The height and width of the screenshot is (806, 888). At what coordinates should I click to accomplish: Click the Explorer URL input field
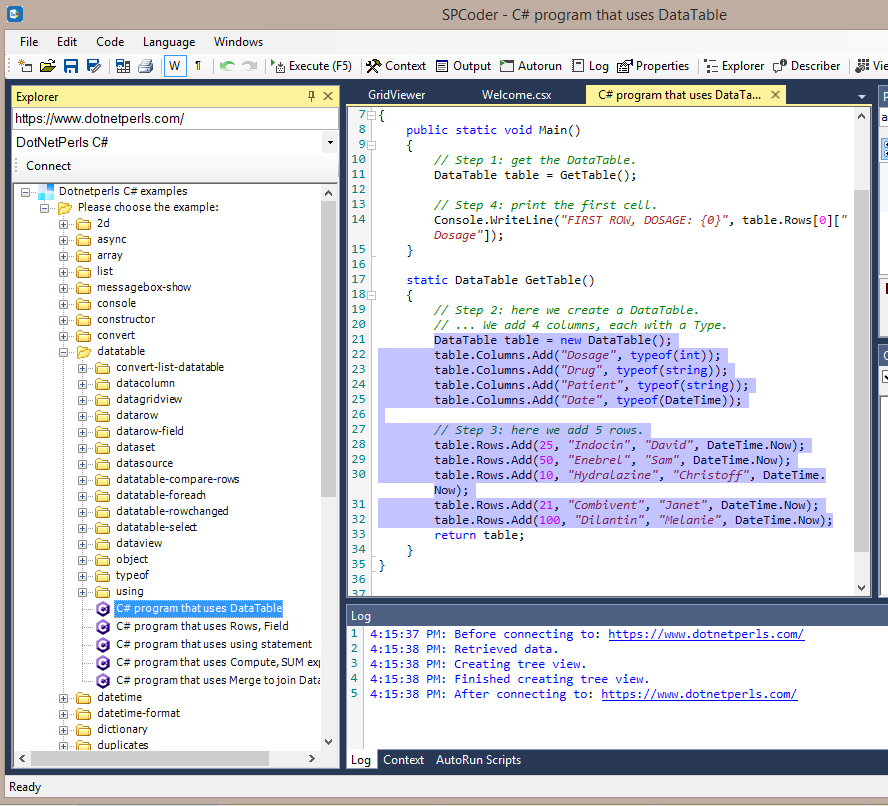point(176,118)
